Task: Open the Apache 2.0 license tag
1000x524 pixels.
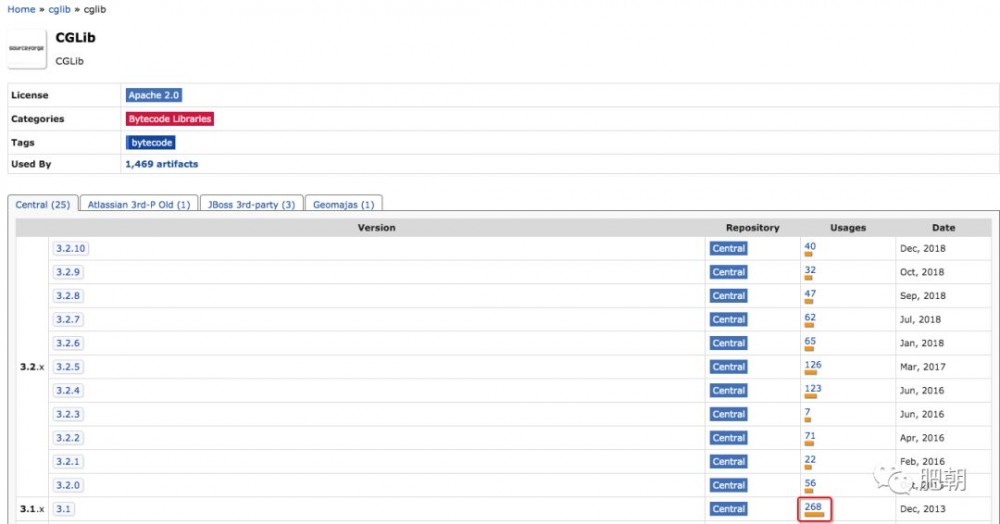Action: pos(154,95)
